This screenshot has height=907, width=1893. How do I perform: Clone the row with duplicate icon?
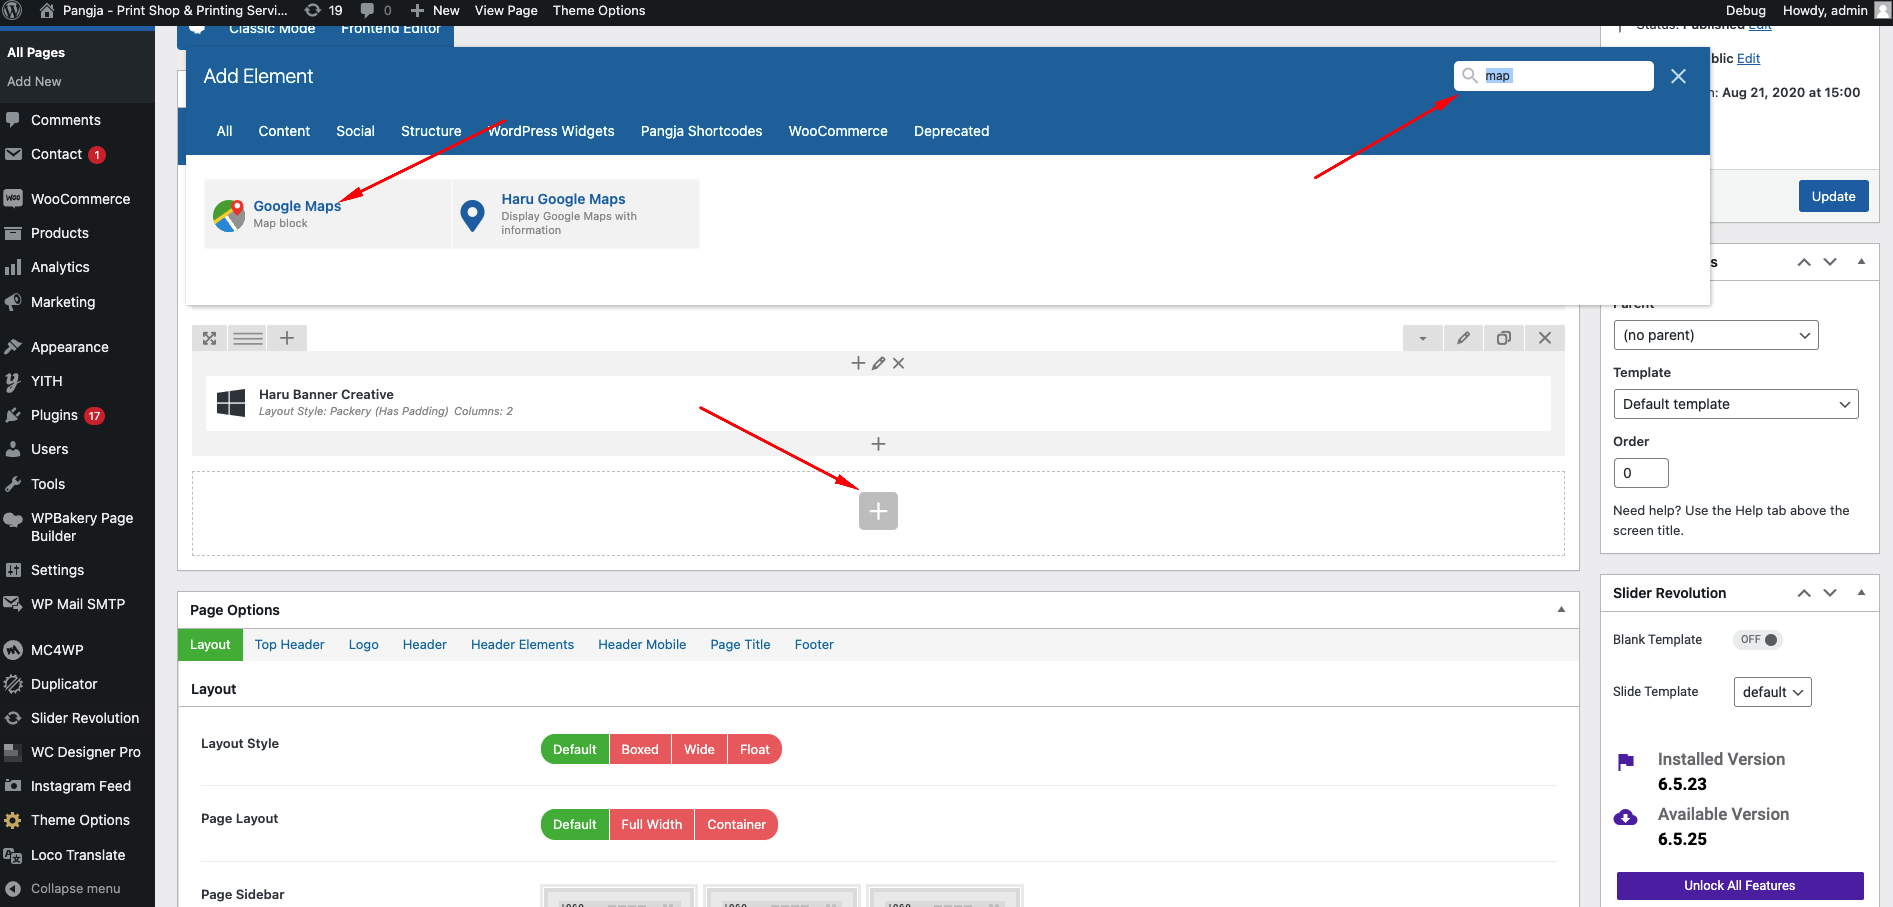[1503, 338]
